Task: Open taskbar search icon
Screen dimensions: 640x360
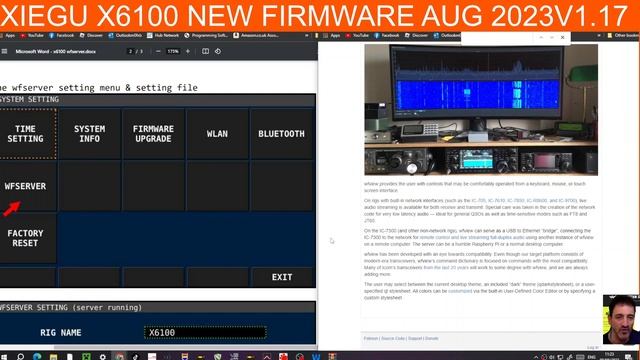Action: coord(20,357)
